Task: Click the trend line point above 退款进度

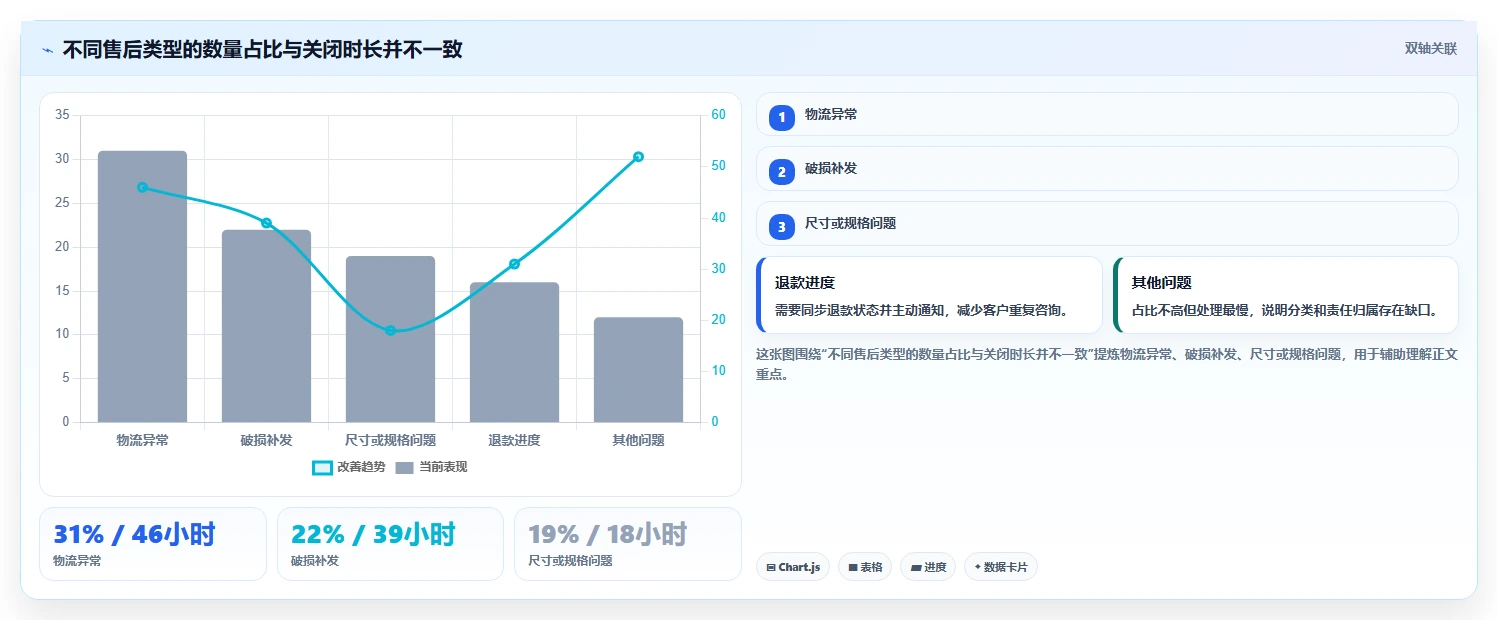Action: 514,264
